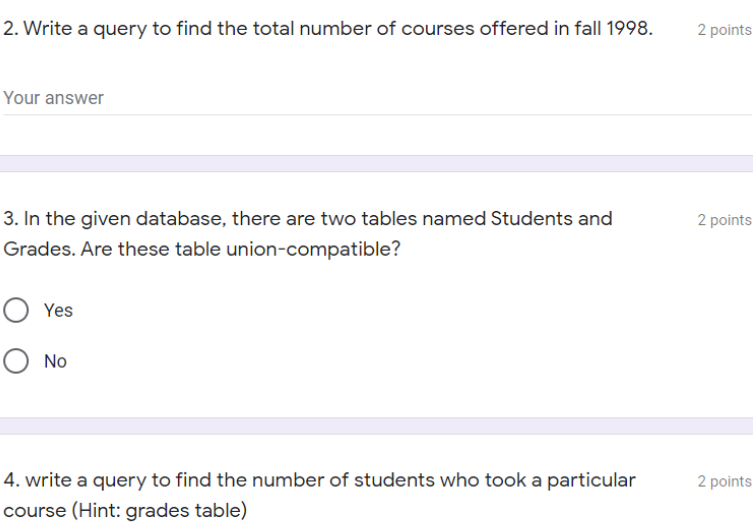Image resolution: width=753 pixels, height=532 pixels.
Task: Click the 'Yes' option label text
Action: (58, 311)
